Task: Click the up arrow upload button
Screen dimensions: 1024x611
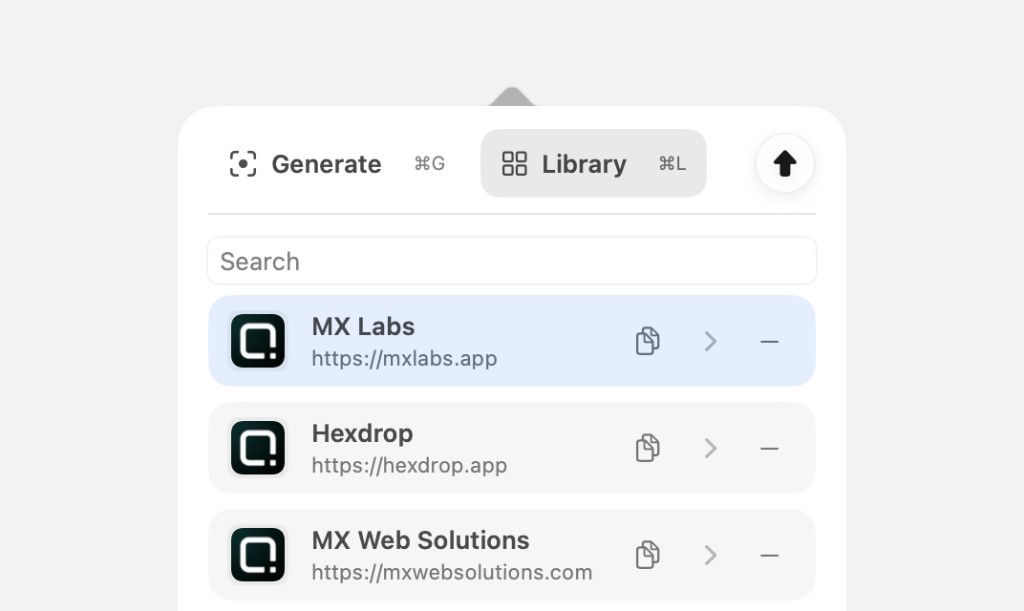Action: (x=785, y=163)
